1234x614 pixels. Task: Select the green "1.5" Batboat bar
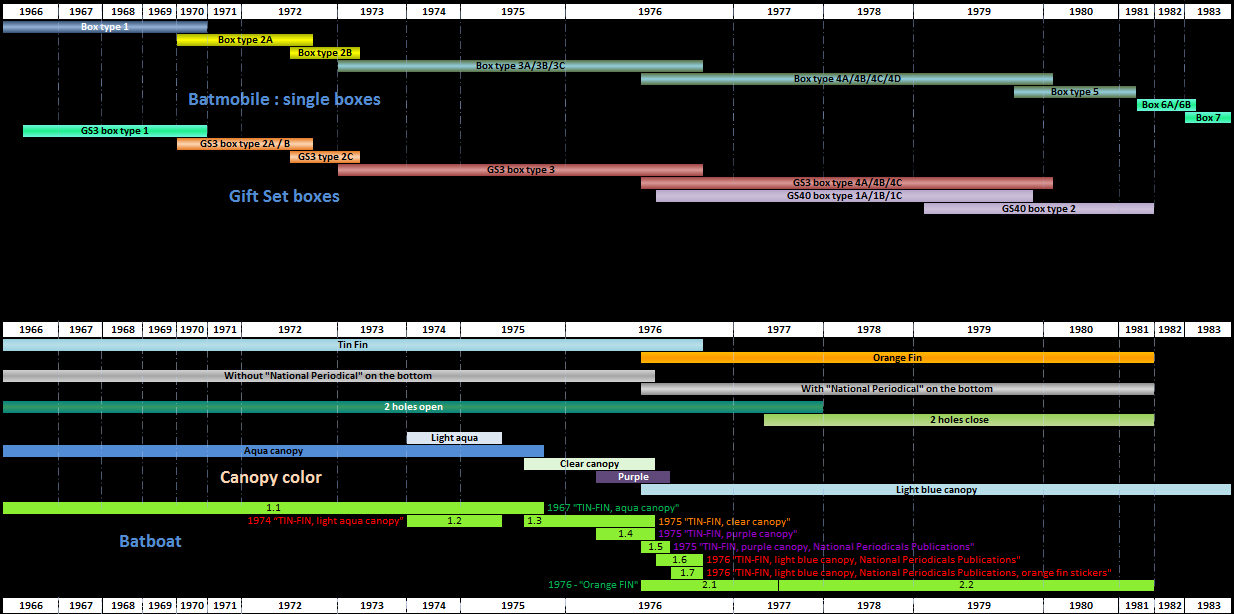point(655,547)
